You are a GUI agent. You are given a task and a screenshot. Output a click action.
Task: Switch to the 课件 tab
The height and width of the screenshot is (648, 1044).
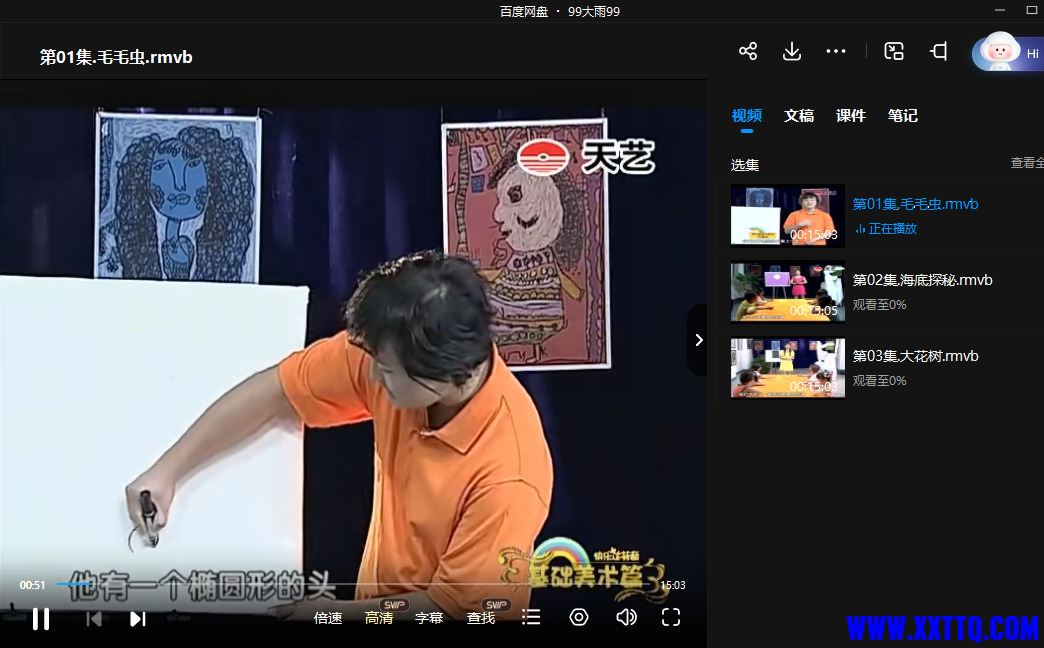click(x=851, y=116)
